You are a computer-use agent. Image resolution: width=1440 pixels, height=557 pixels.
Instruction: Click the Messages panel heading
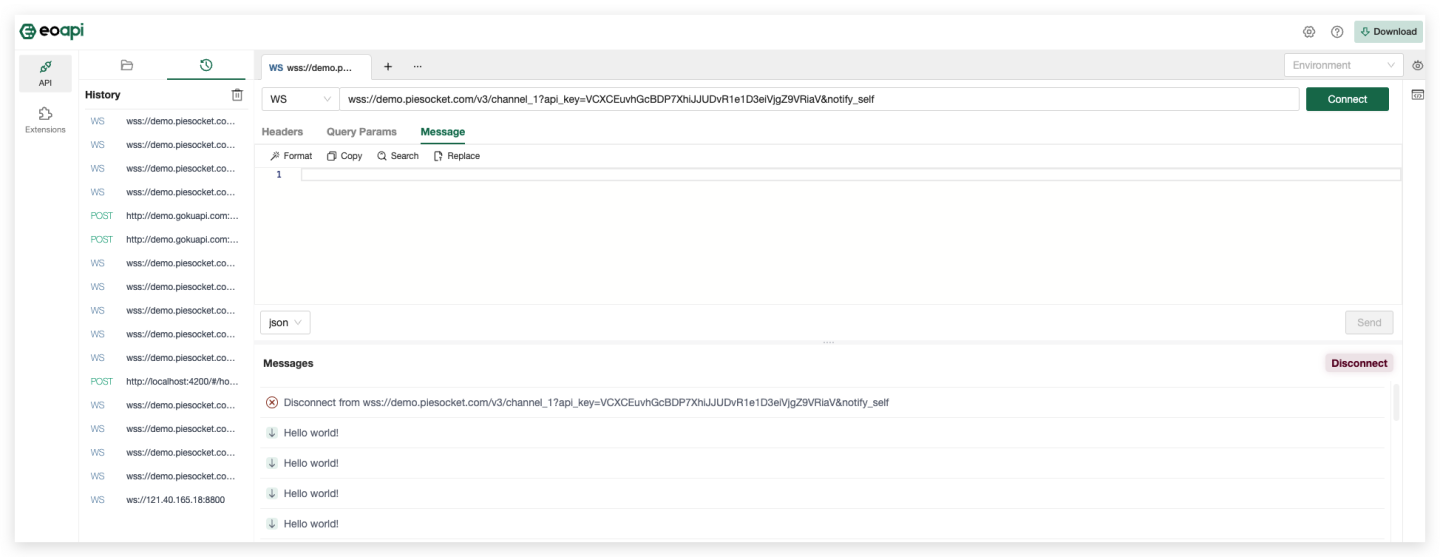(288, 363)
